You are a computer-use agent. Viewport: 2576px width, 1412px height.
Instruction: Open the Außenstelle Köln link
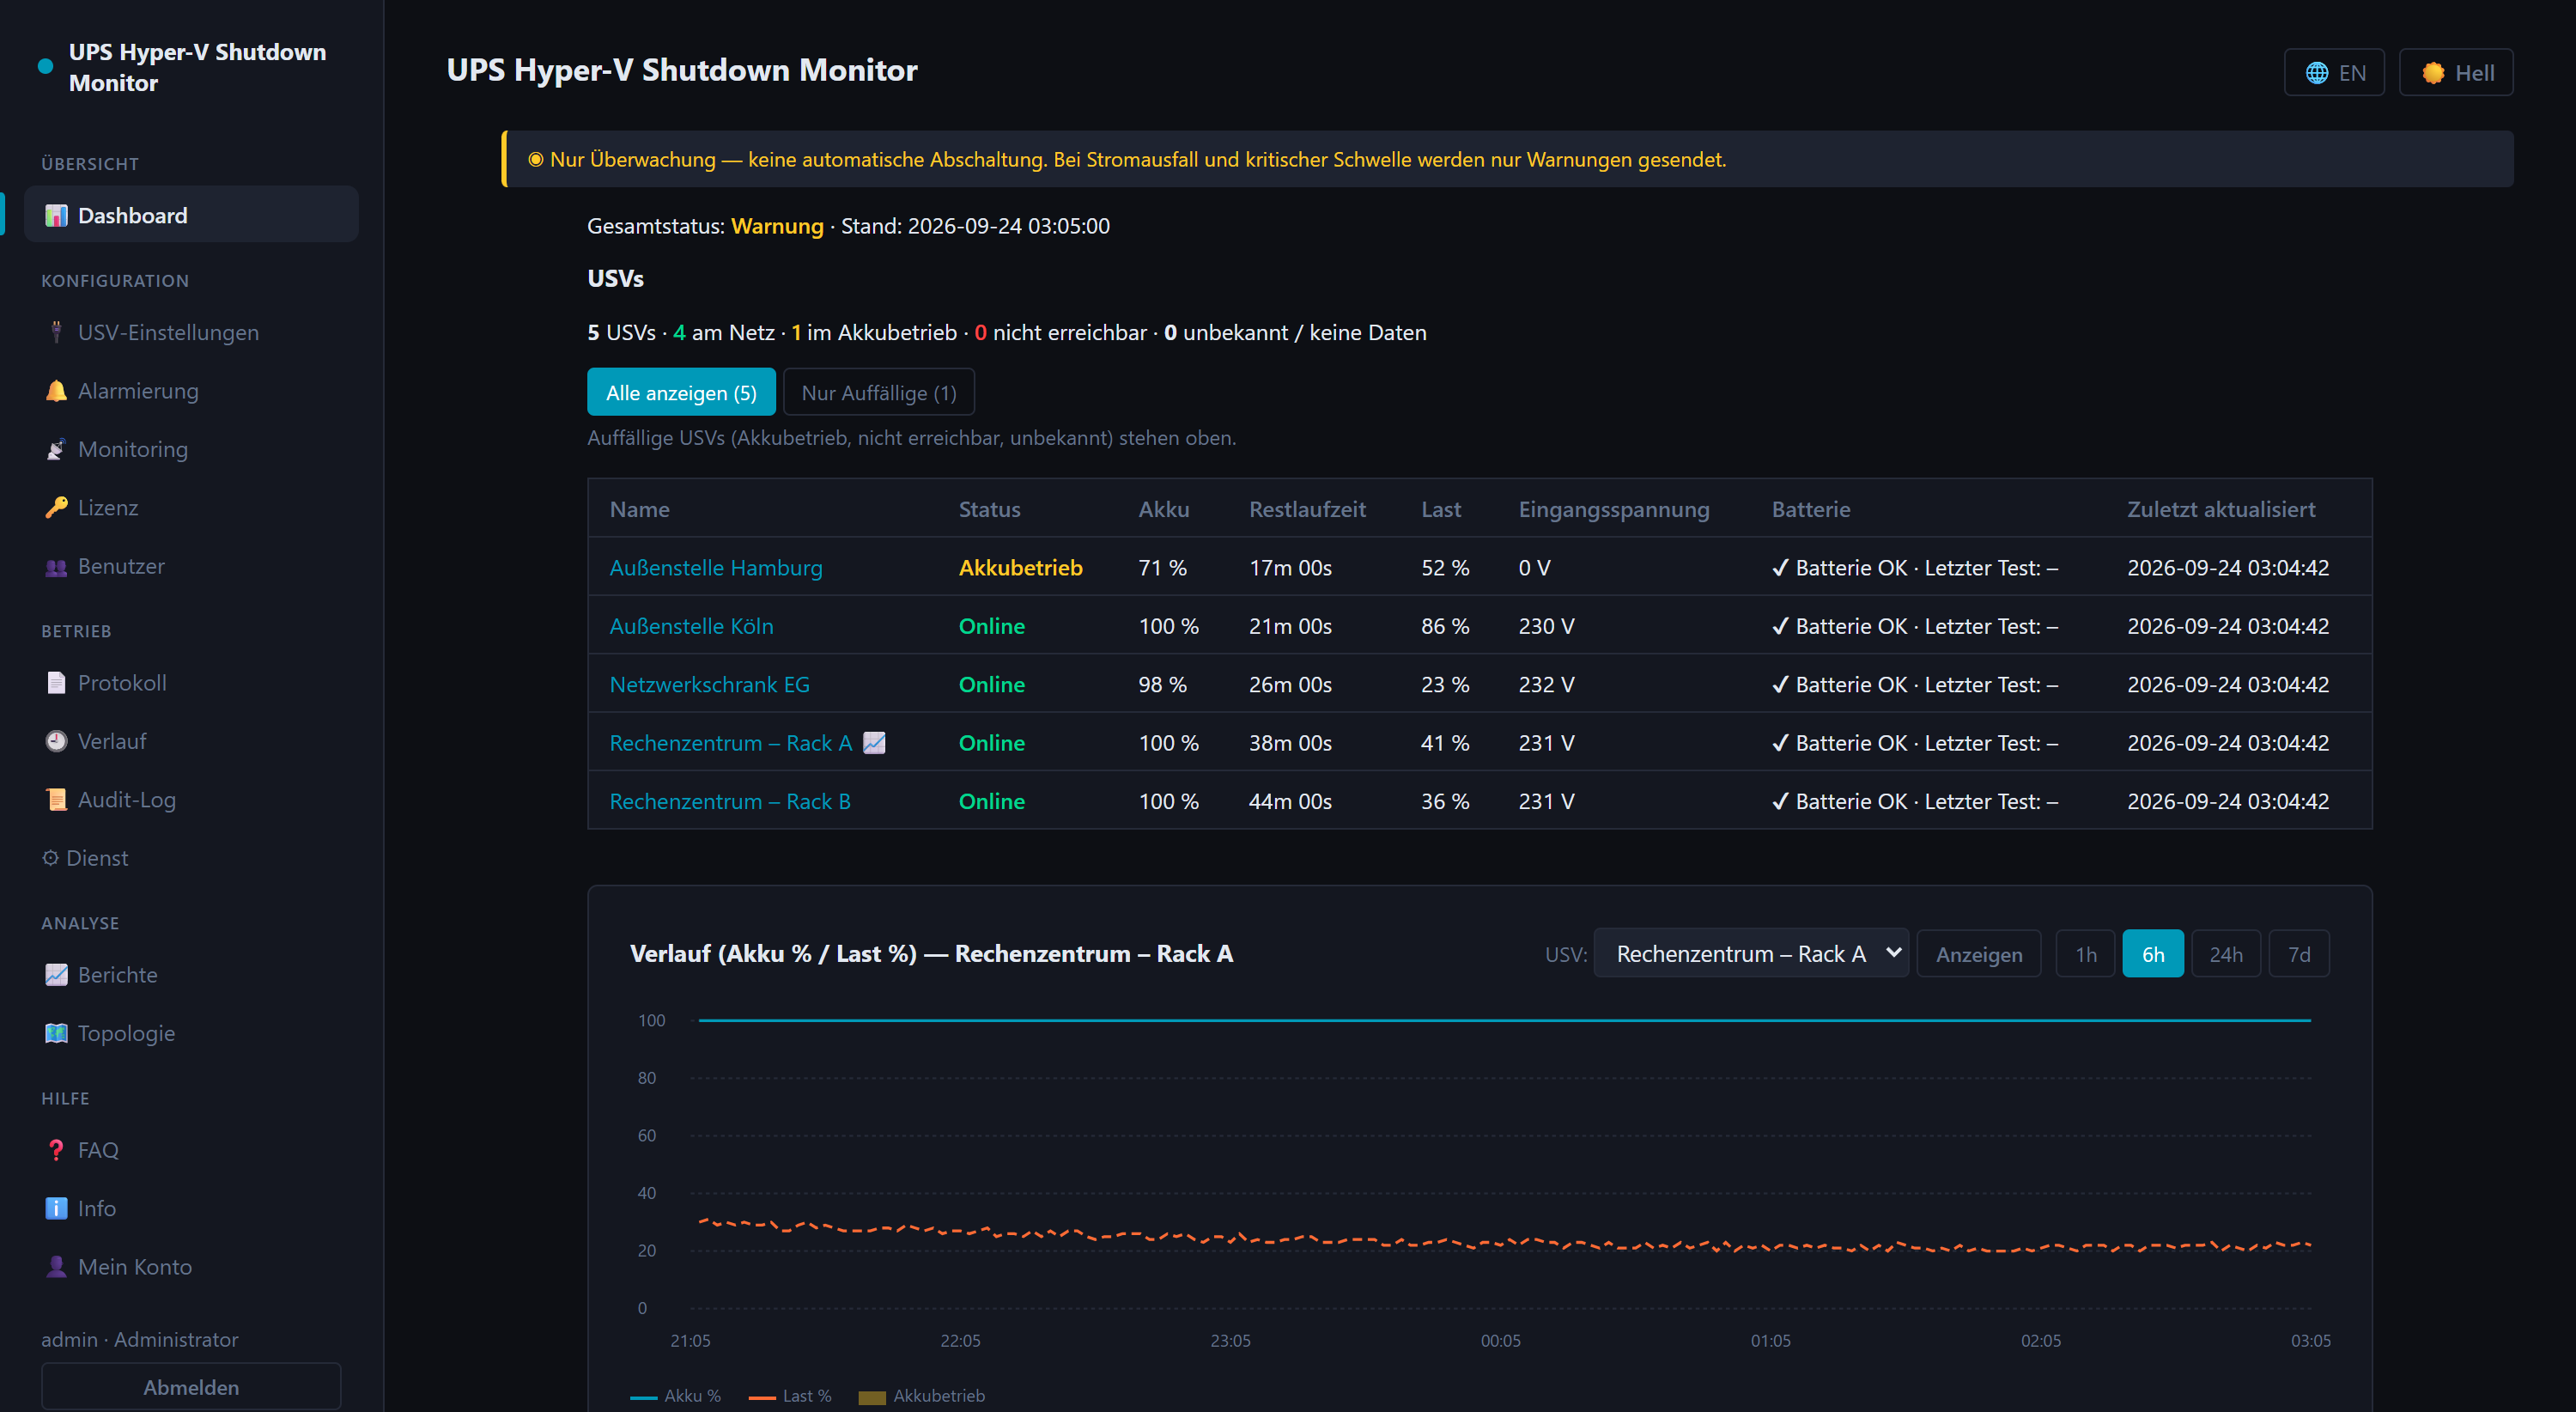point(691,626)
